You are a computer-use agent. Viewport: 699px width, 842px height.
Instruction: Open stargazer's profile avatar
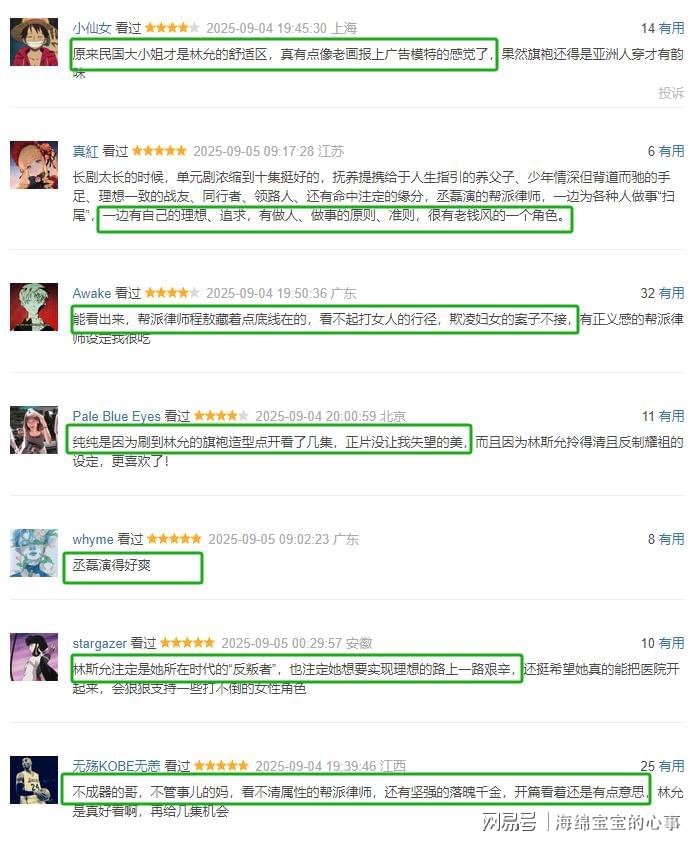[34, 657]
